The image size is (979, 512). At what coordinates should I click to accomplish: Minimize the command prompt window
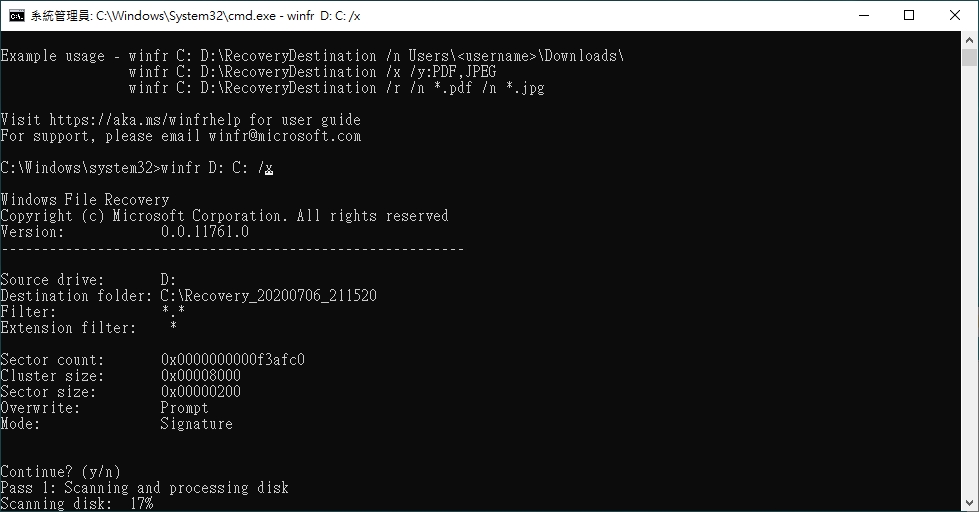(x=863, y=16)
